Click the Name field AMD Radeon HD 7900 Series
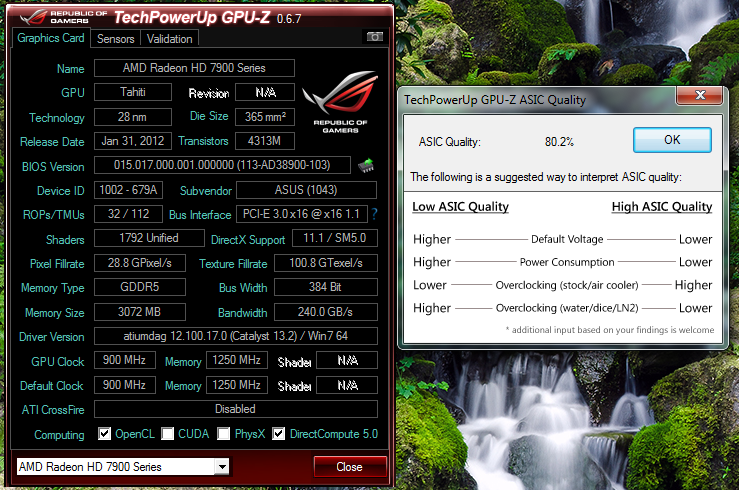This screenshot has width=739, height=490. 194,68
